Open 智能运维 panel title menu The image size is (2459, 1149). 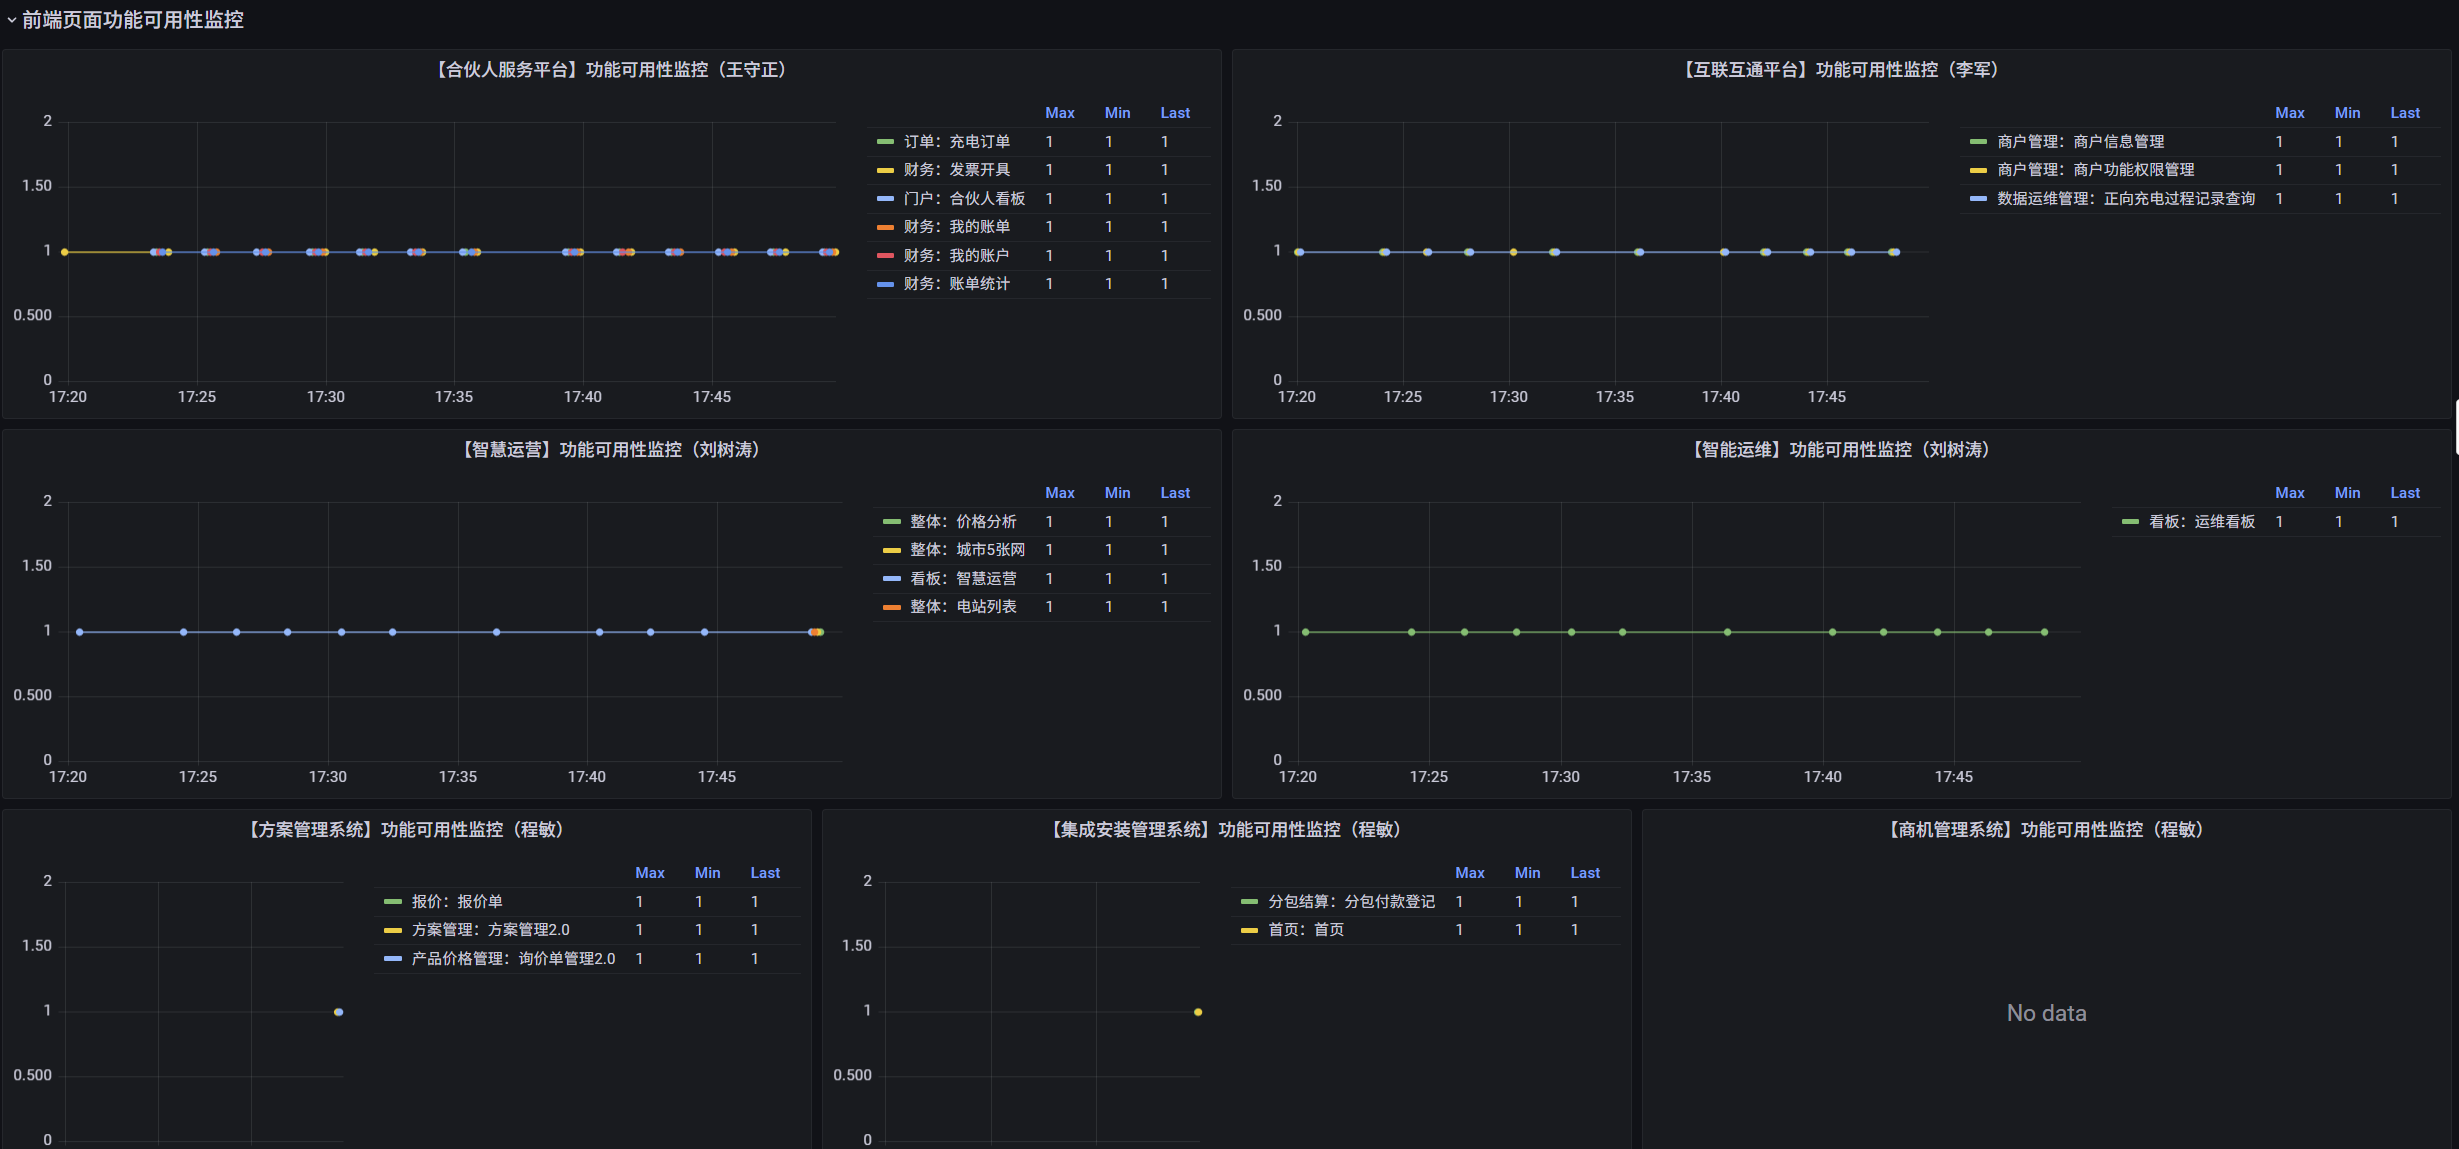[1841, 450]
